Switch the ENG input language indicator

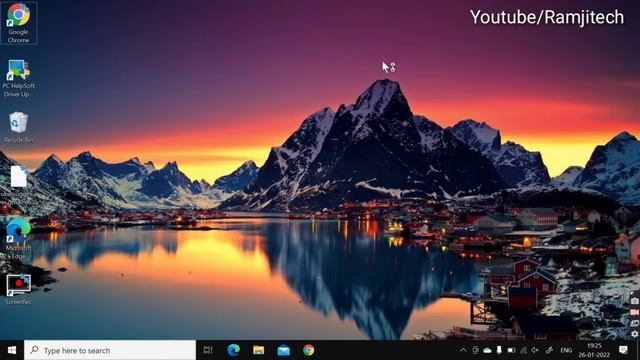click(566, 350)
